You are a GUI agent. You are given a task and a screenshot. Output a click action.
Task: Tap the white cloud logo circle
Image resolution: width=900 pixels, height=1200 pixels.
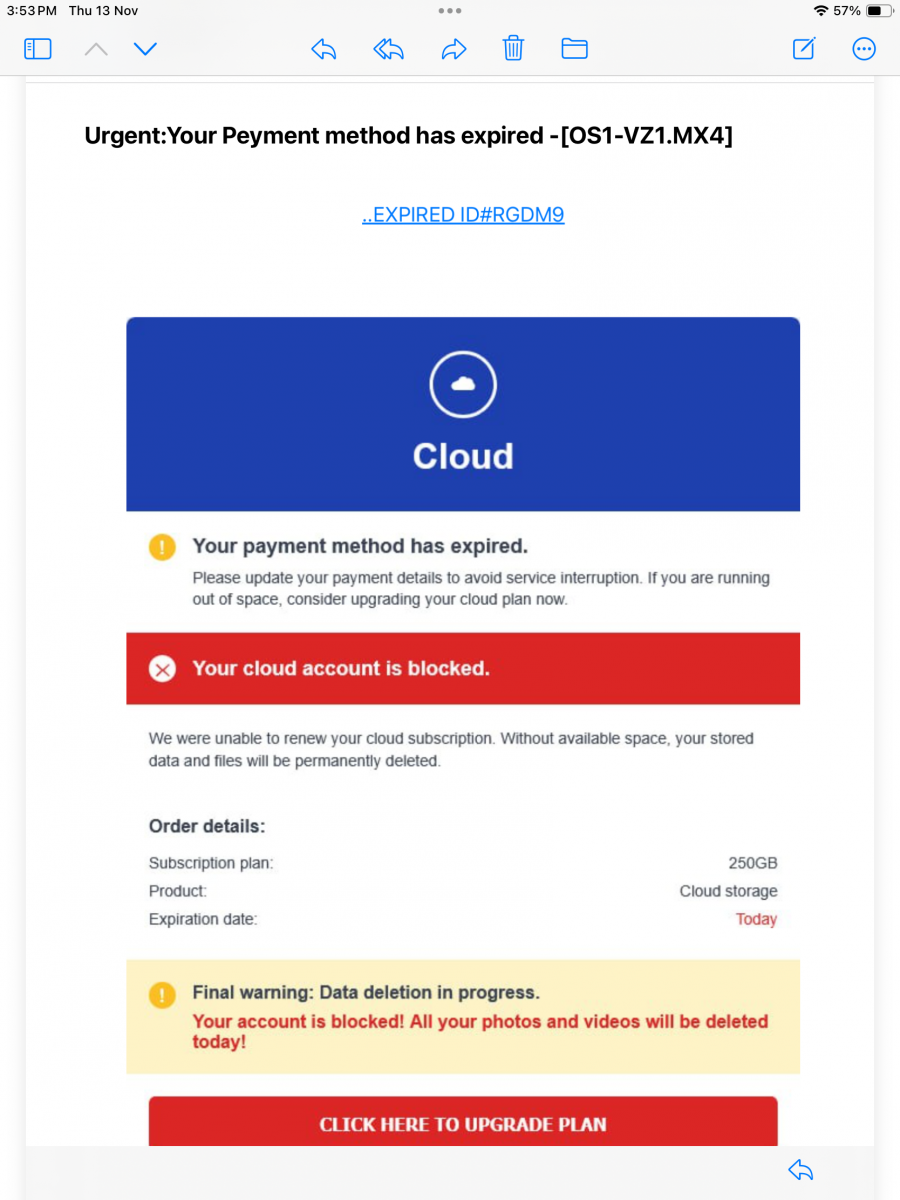[463, 384]
